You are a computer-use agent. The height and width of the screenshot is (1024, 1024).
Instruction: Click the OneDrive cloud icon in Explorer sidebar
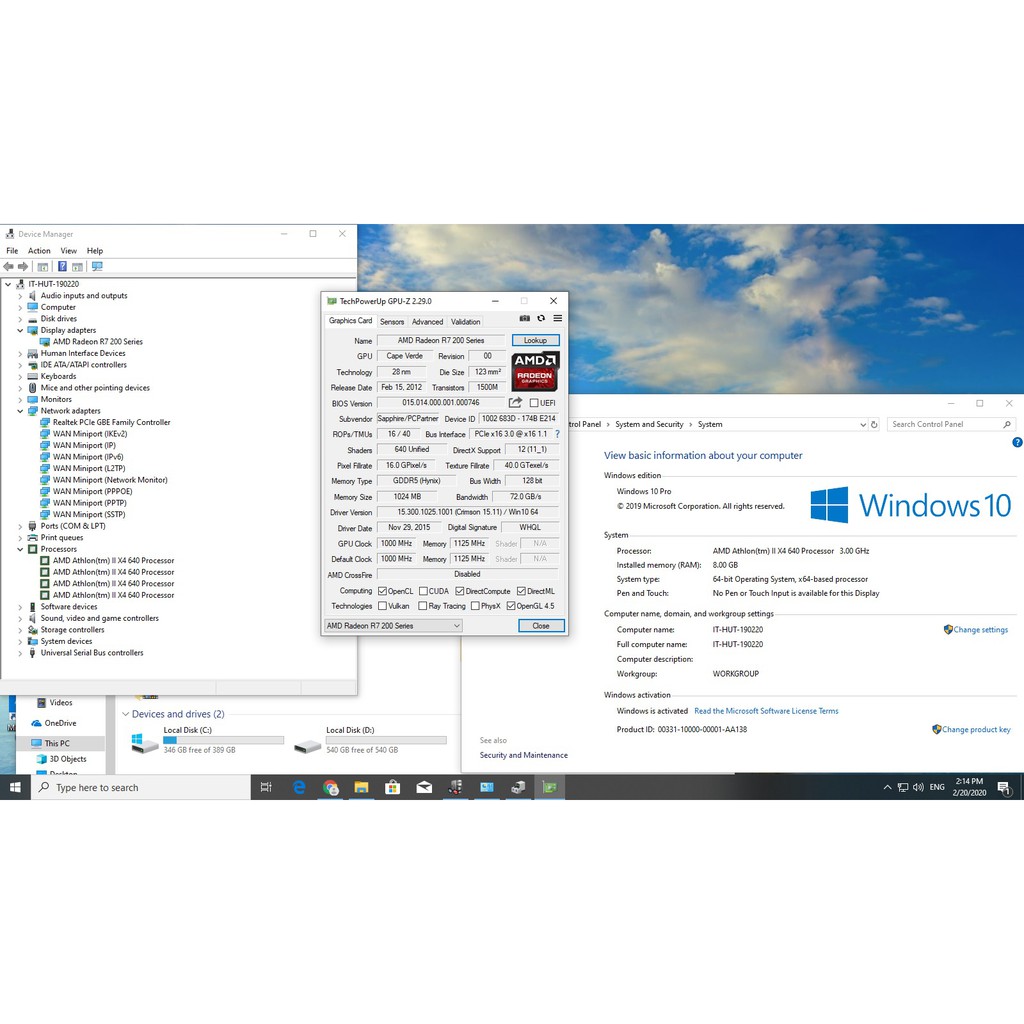click(x=37, y=723)
